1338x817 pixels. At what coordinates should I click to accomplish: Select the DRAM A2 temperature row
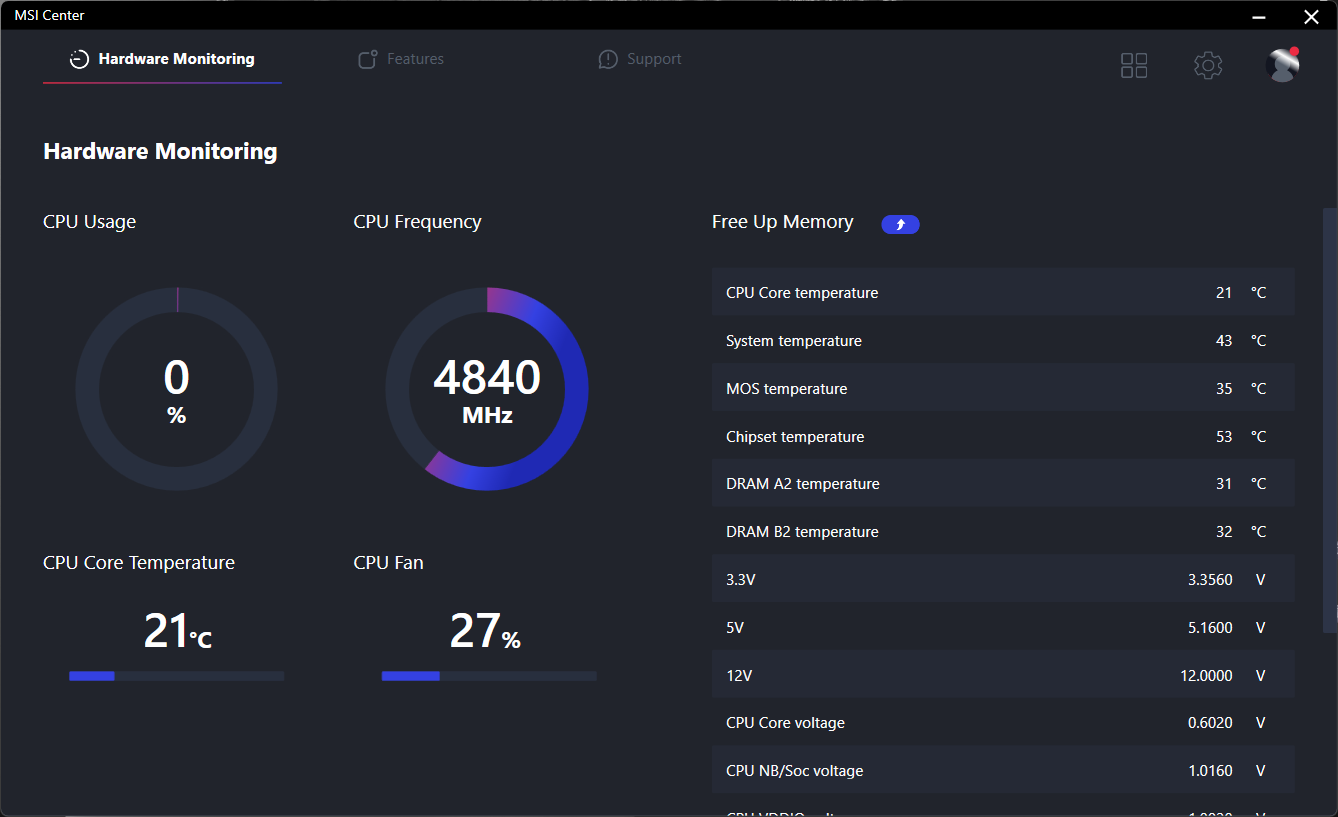1003,484
